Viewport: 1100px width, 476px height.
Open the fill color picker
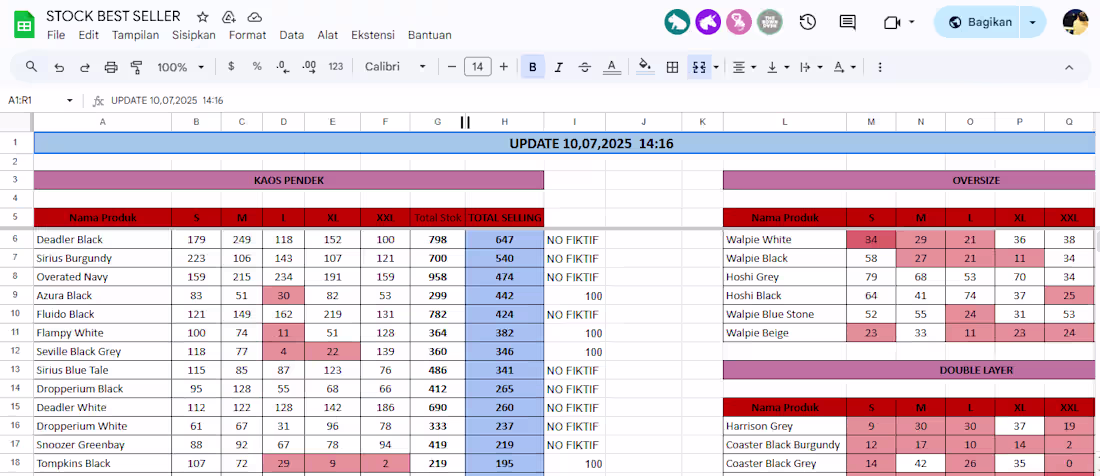tap(646, 67)
